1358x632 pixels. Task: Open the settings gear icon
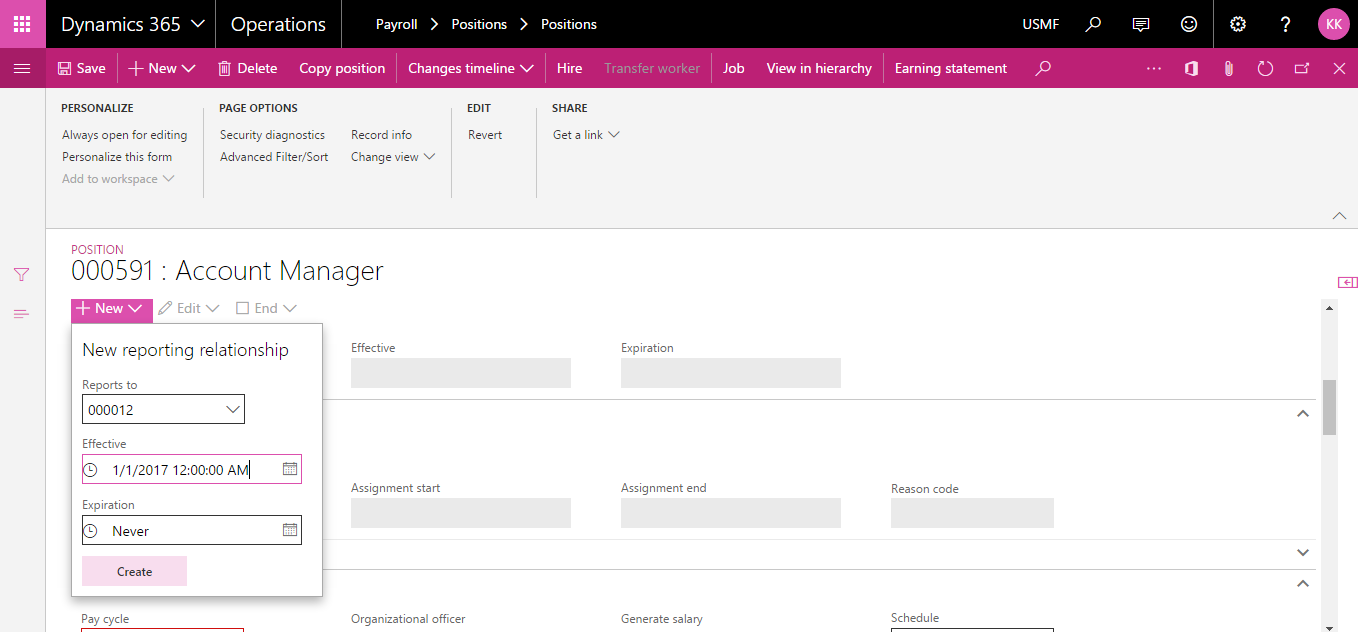click(x=1238, y=24)
